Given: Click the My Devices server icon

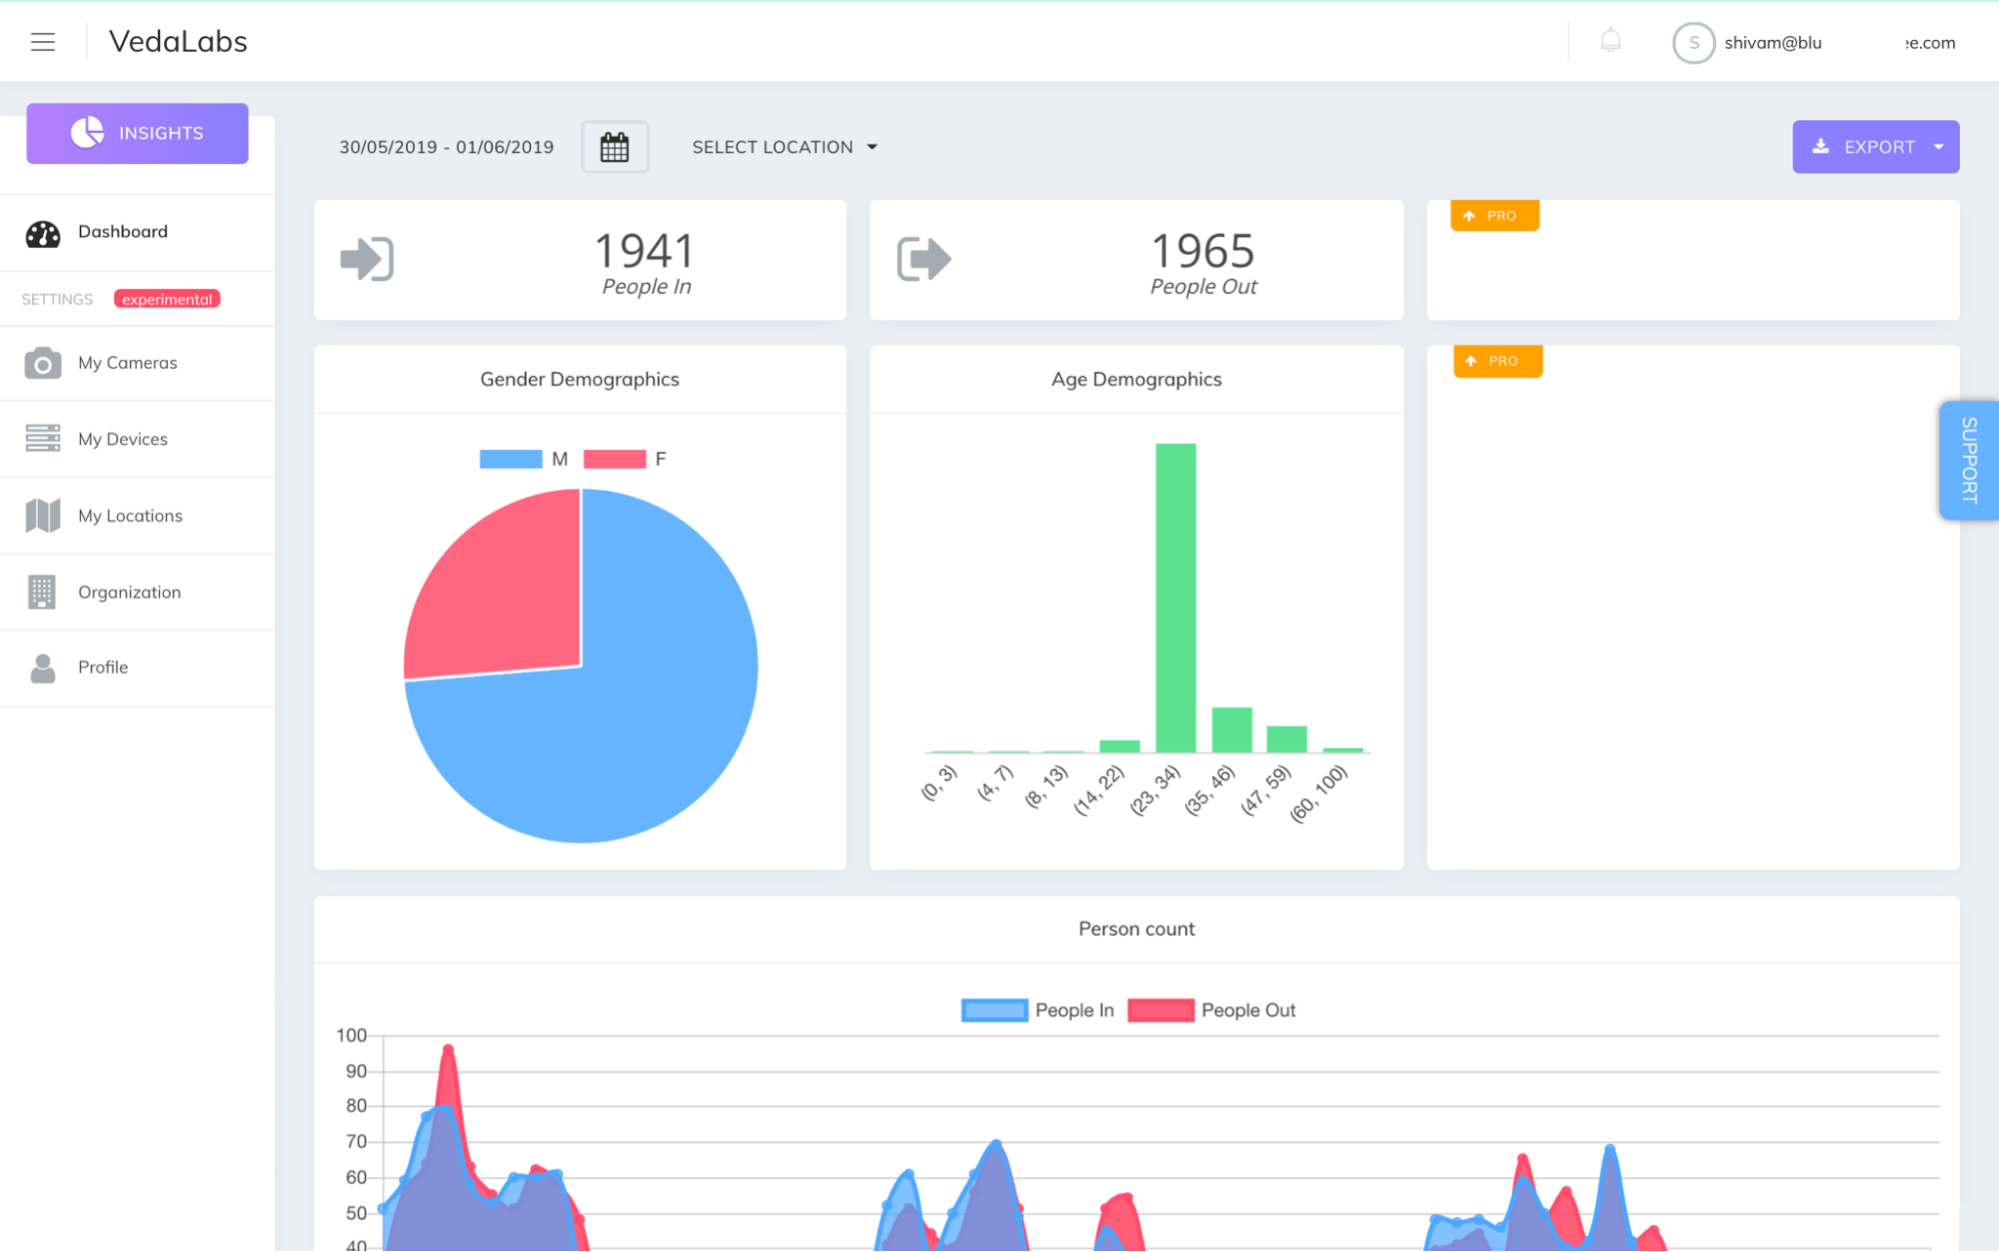Looking at the screenshot, I should (x=42, y=438).
